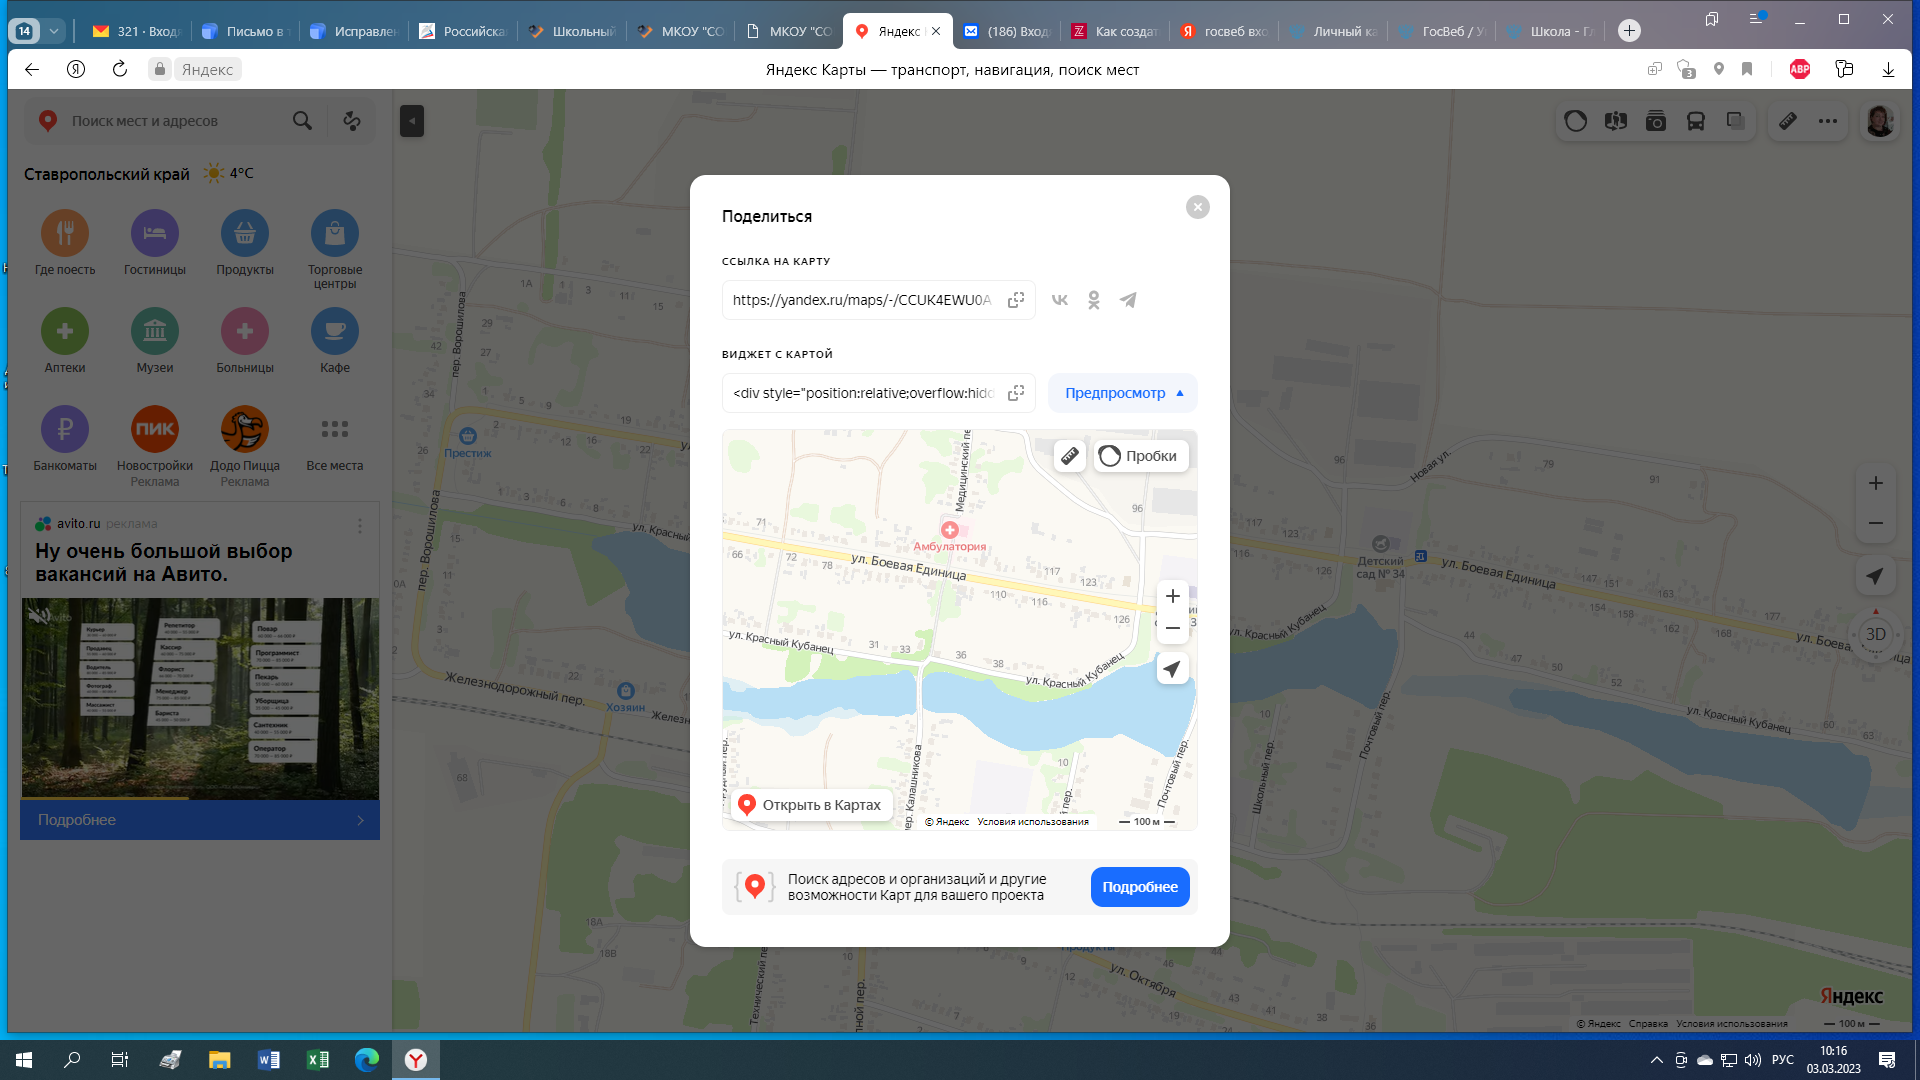Open Додо Пицца ad category
This screenshot has height=1080, width=1920.
point(245,446)
